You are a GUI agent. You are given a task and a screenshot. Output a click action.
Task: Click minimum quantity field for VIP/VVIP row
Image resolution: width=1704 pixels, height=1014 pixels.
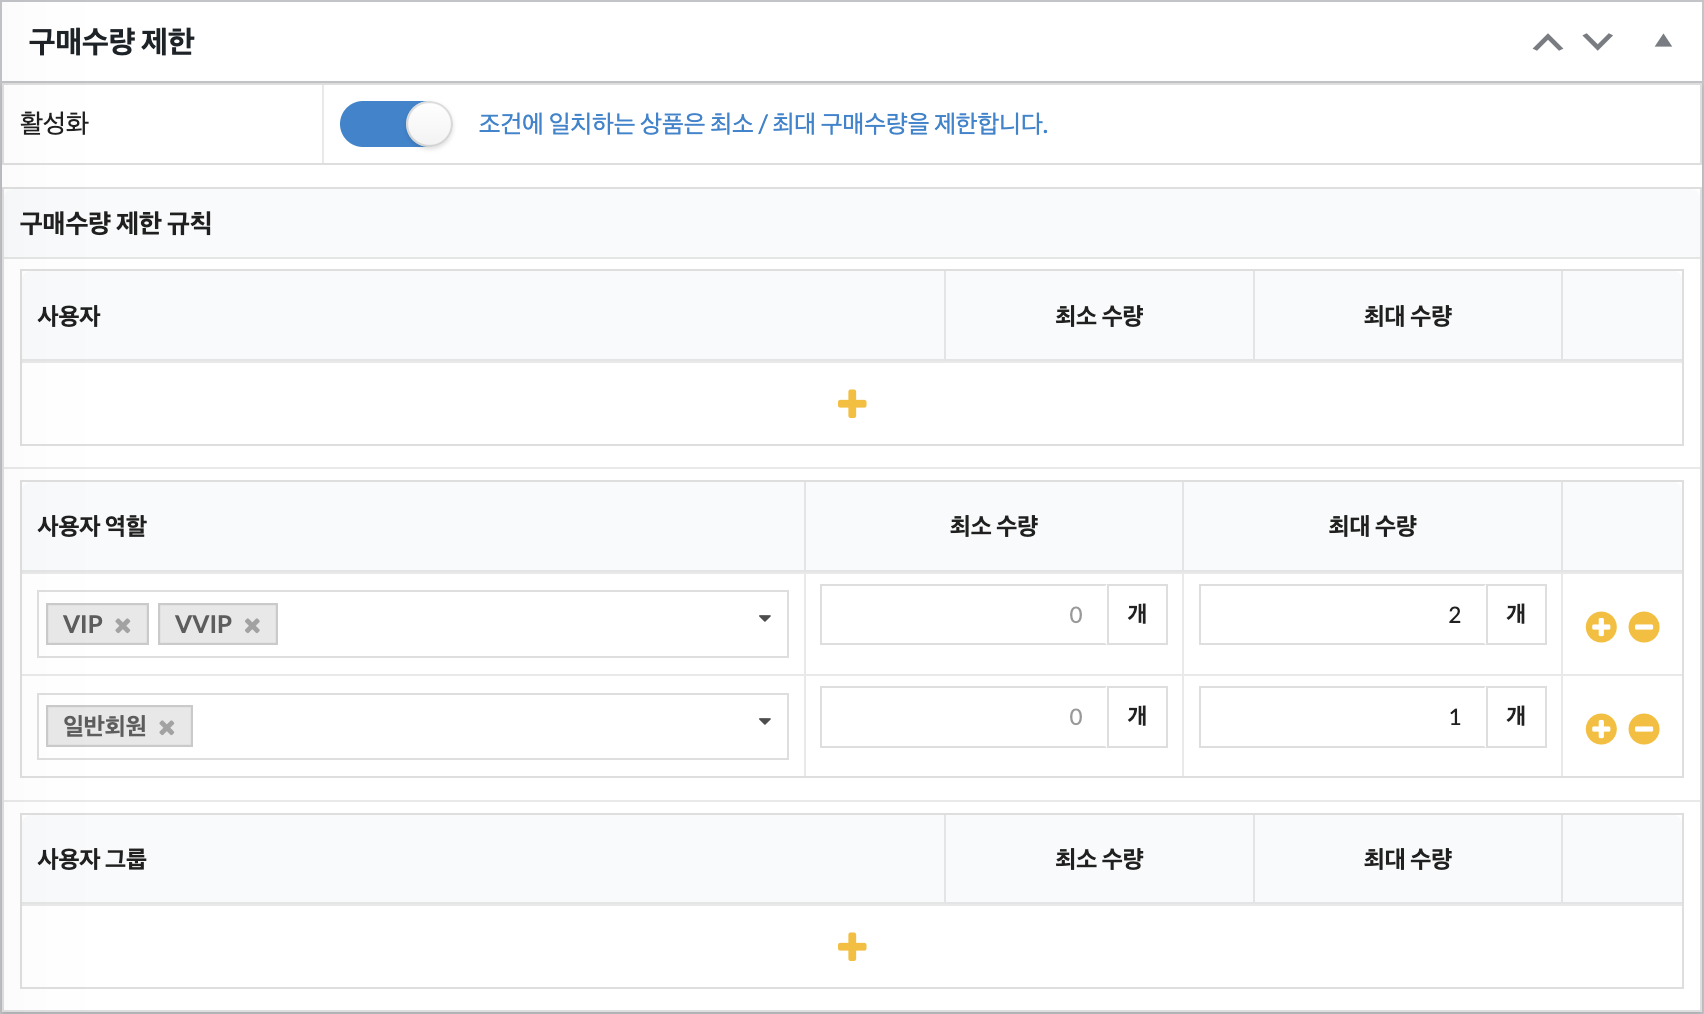click(964, 615)
